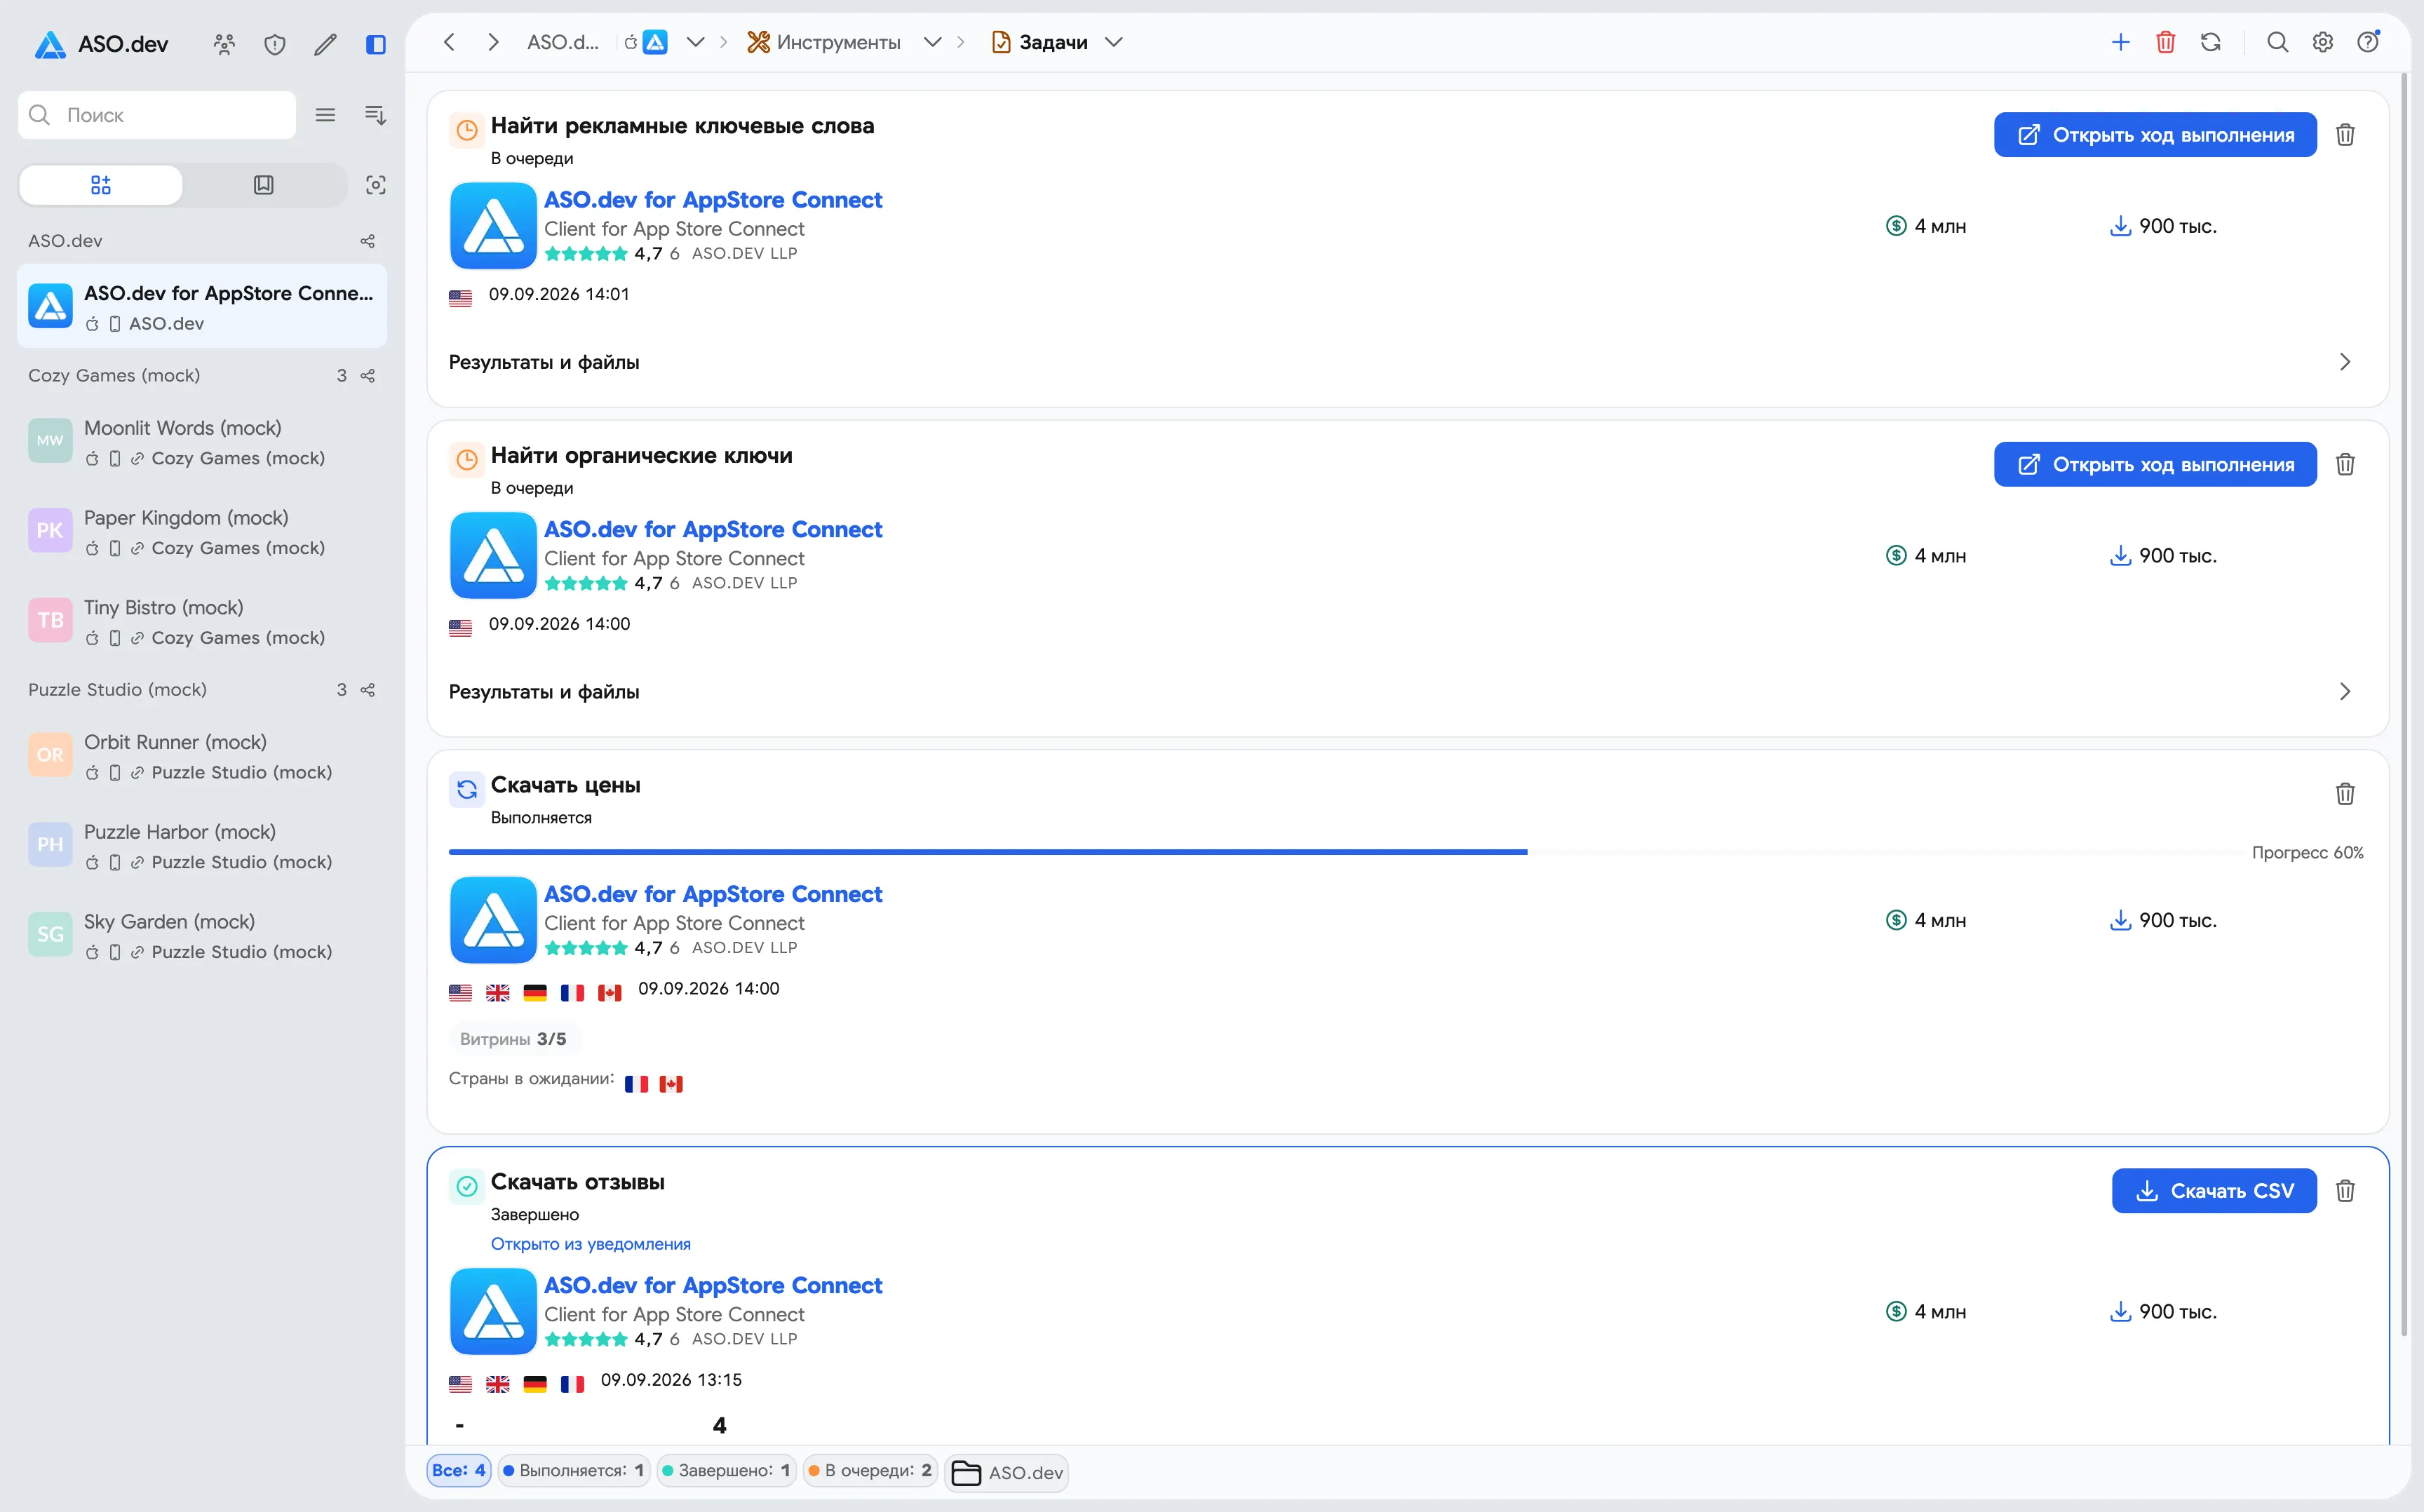Click the list view icon beside search
The width and height of the screenshot is (2424, 1512).
325,115
